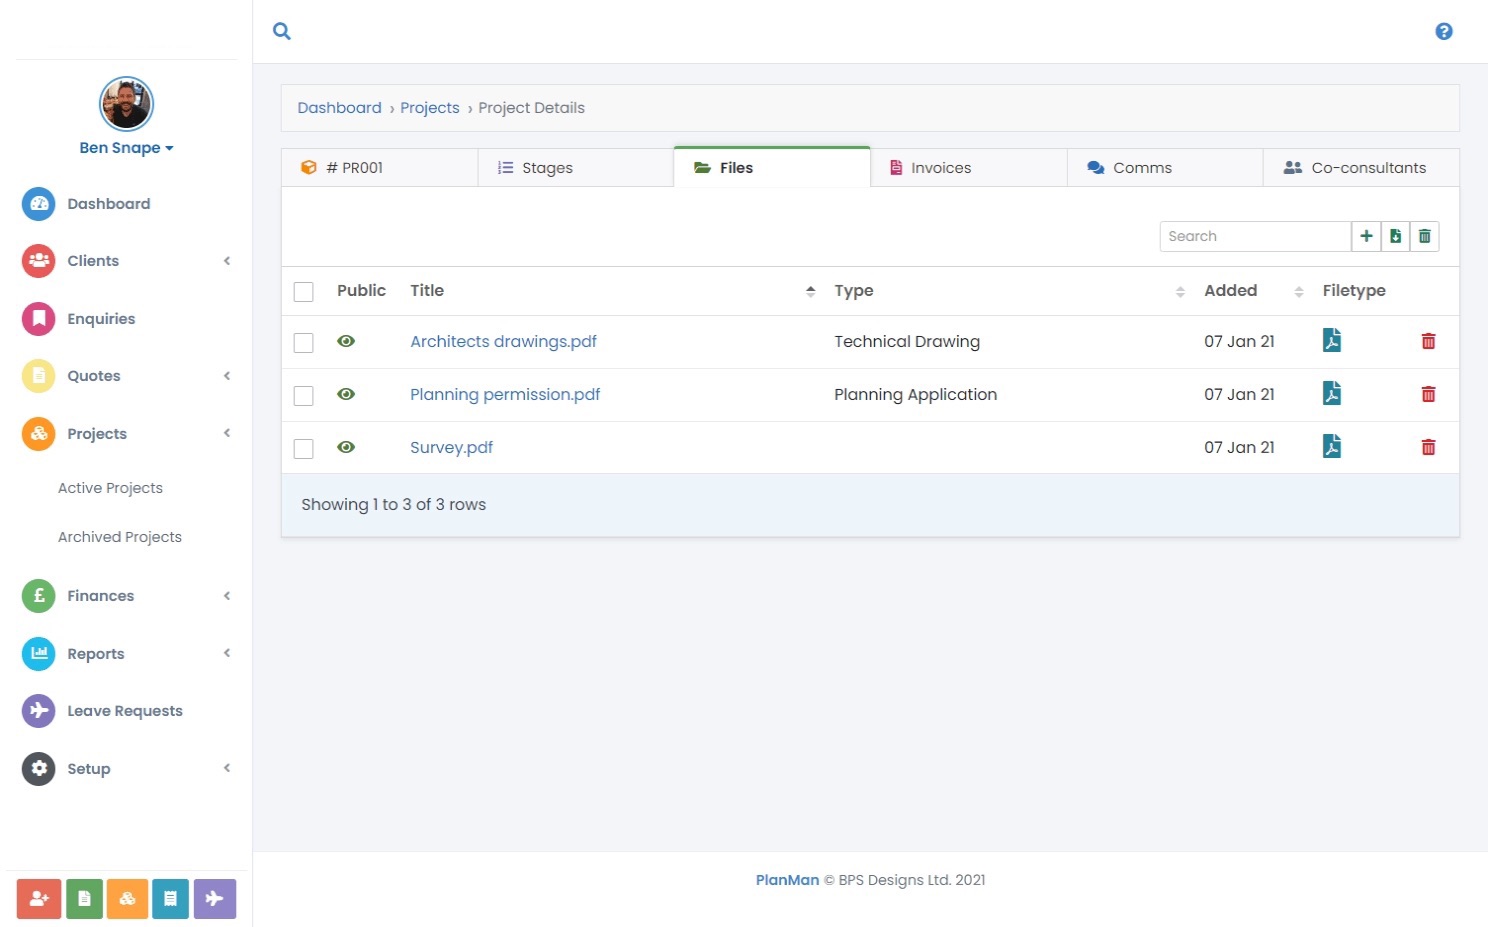Click the help question mark icon
1488x927 pixels.
[x=1444, y=31]
